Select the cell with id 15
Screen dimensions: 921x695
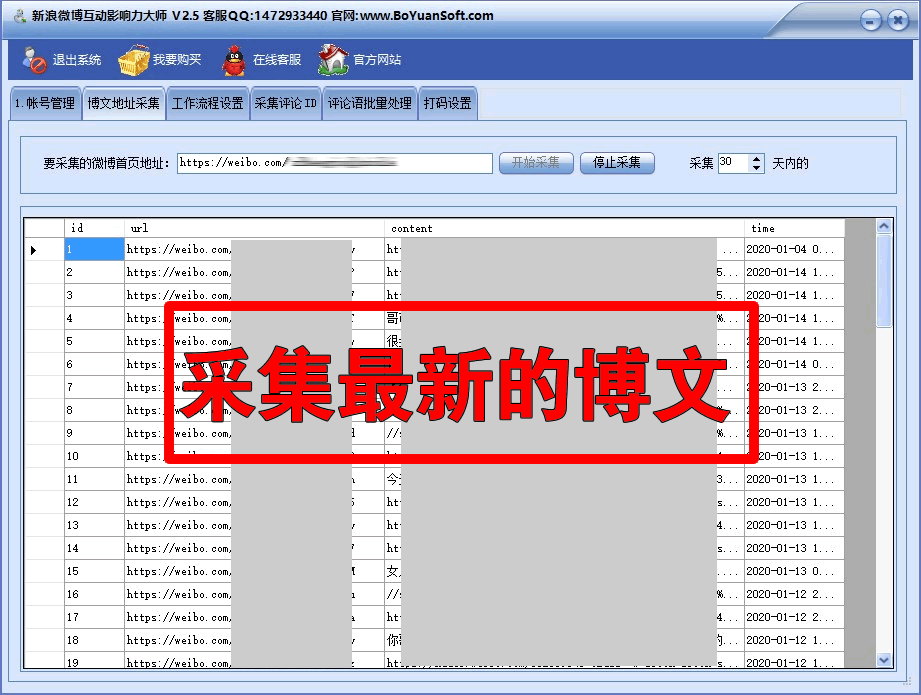94,571
